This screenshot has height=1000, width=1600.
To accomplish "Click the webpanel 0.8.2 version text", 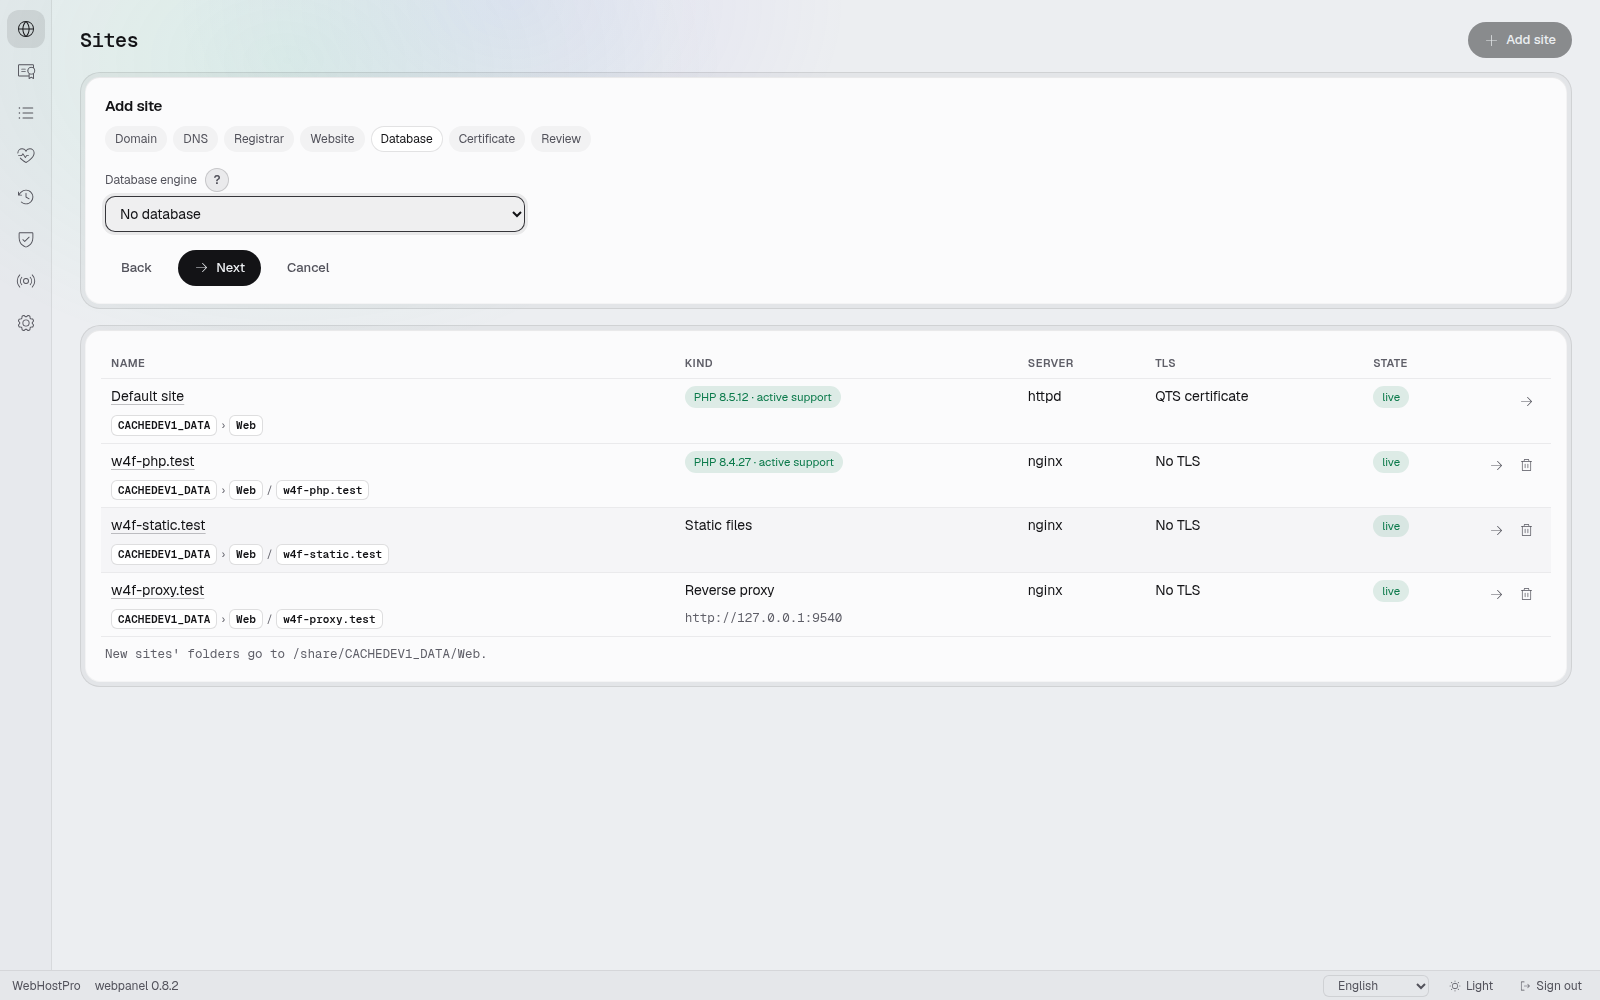I will [137, 986].
